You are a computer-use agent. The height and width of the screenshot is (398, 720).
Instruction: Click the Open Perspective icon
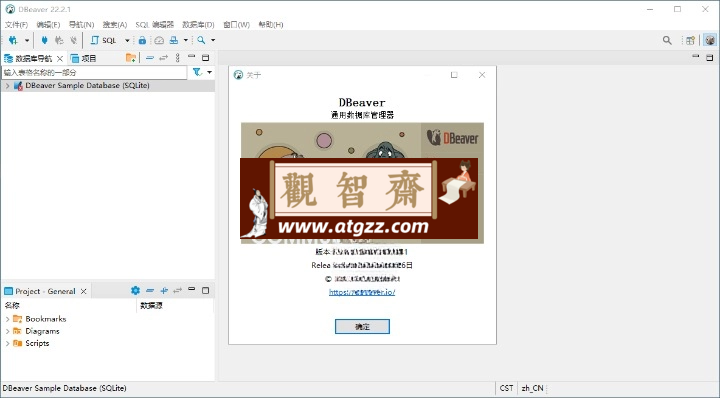pos(690,40)
